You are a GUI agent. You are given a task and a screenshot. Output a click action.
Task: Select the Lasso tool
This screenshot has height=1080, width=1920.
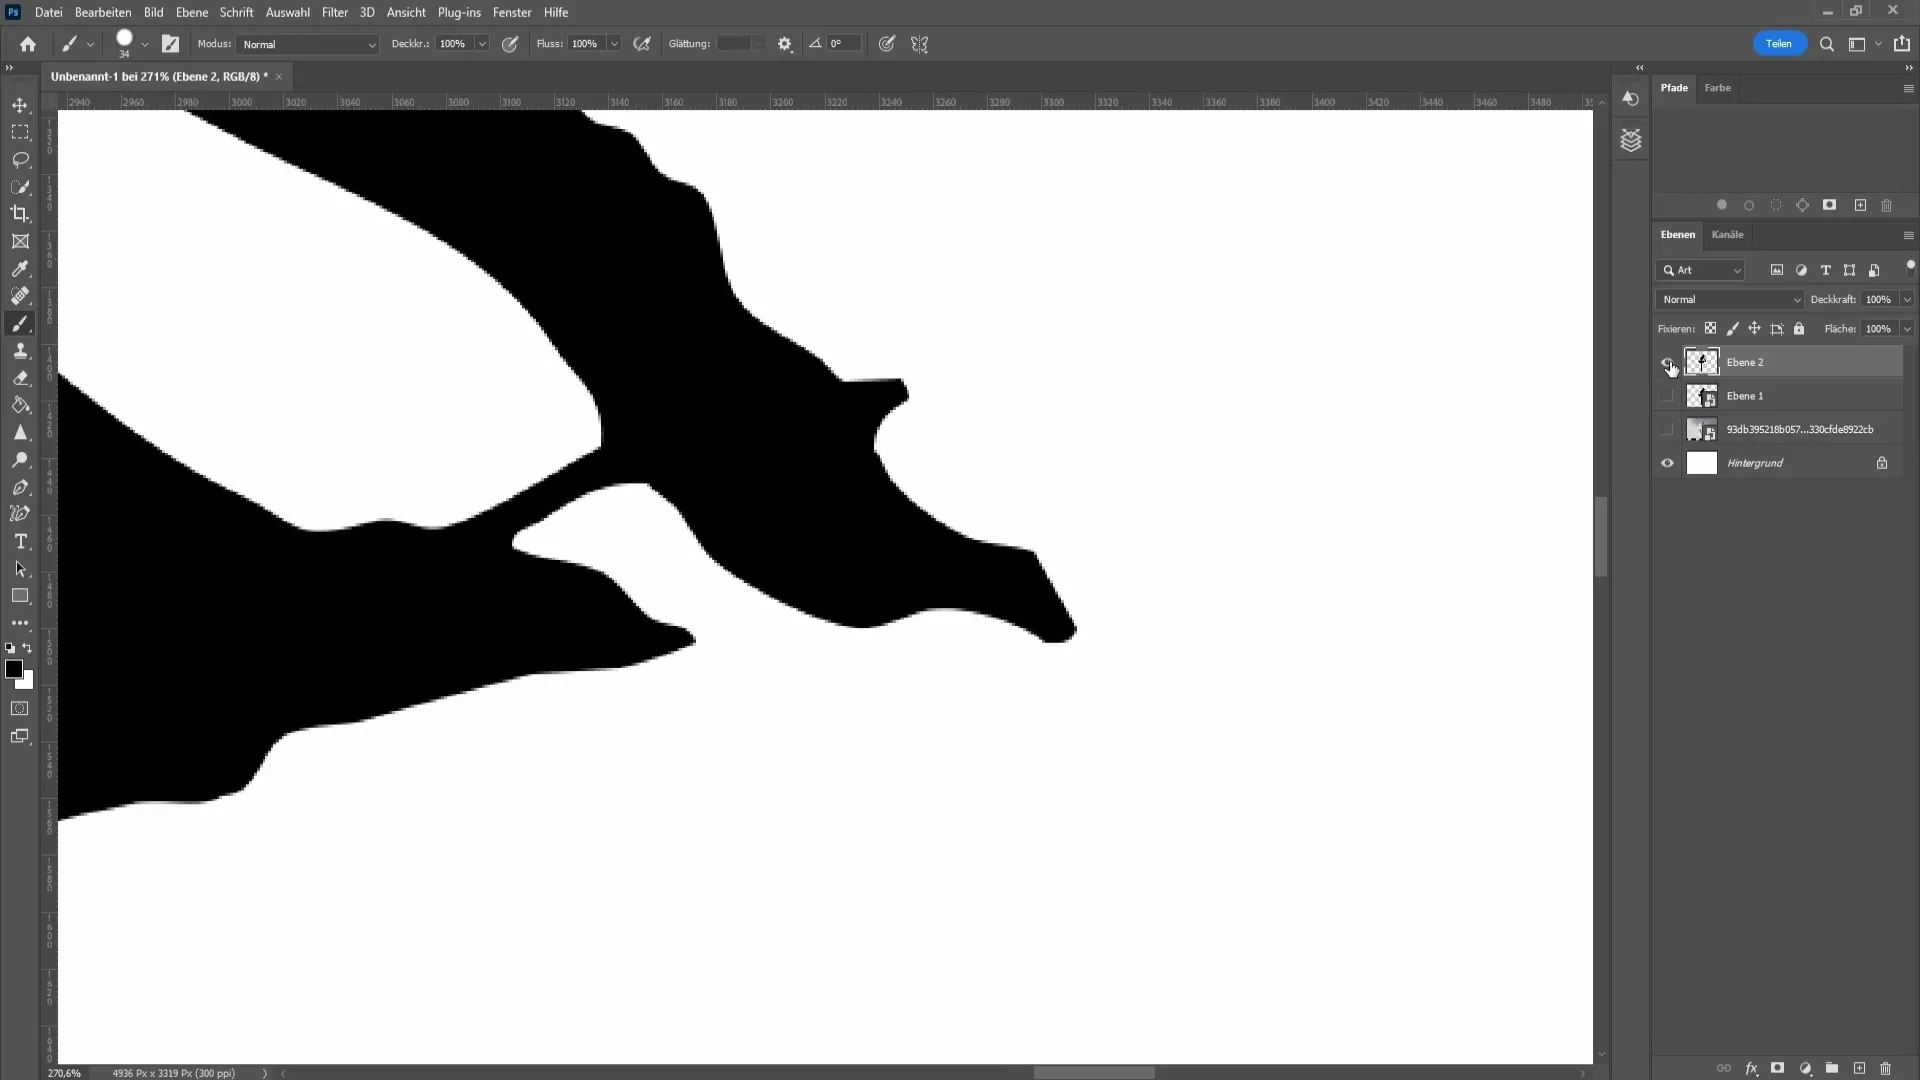(20, 160)
